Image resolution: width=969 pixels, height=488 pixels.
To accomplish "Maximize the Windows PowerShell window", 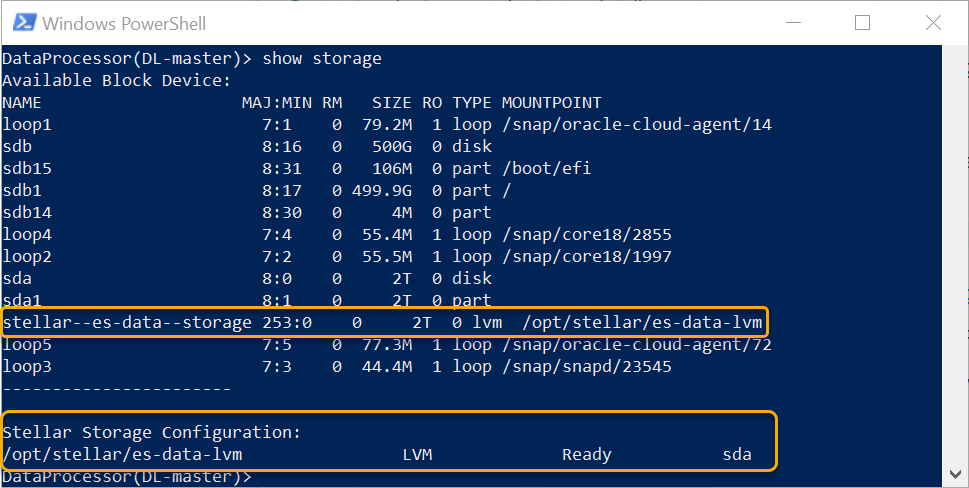I will [x=862, y=22].
